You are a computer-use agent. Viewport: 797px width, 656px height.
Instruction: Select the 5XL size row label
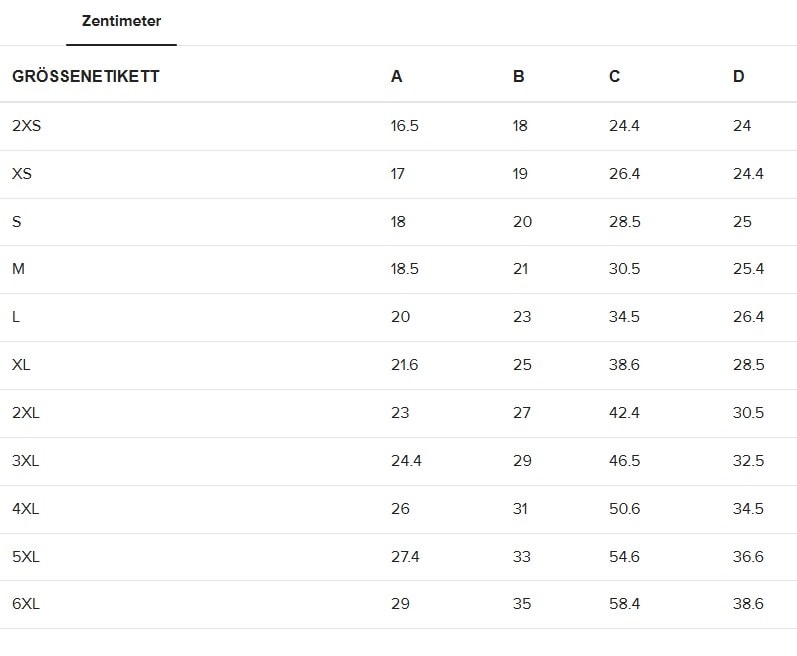click(26, 557)
